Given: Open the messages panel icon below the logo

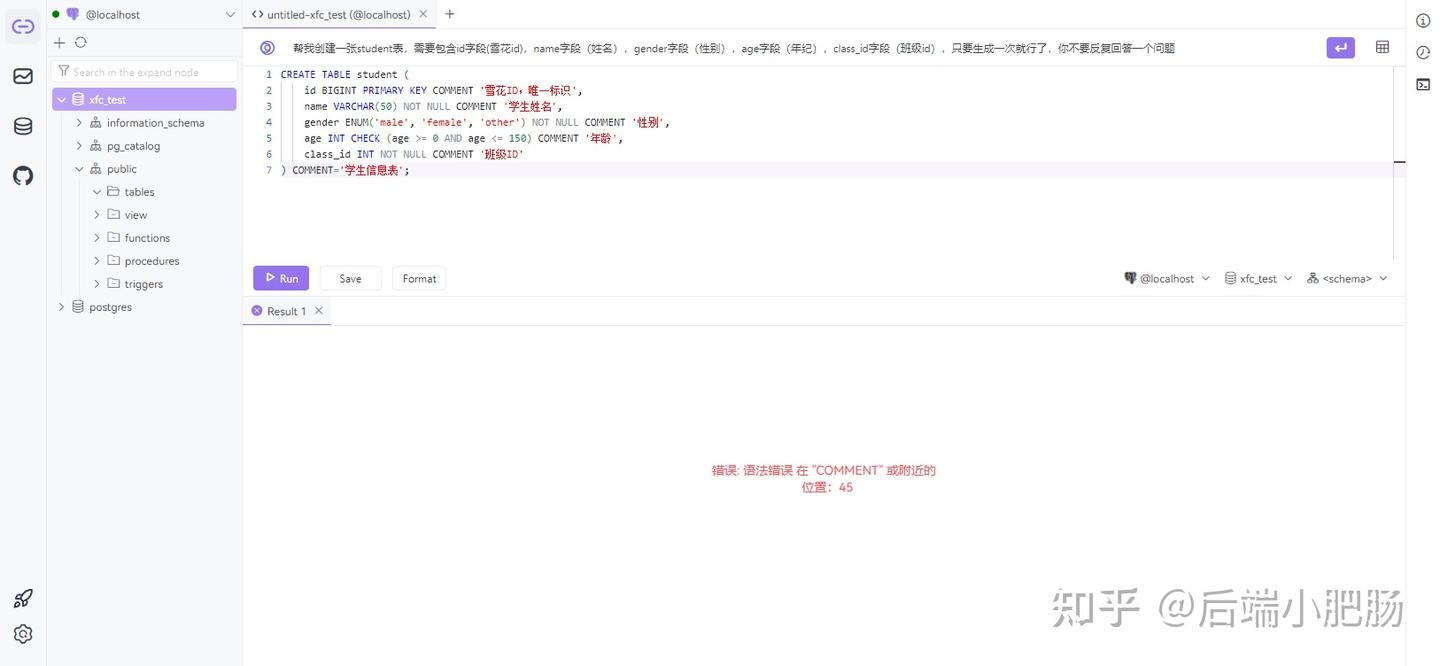Looking at the screenshot, I should pyautogui.click(x=22, y=76).
